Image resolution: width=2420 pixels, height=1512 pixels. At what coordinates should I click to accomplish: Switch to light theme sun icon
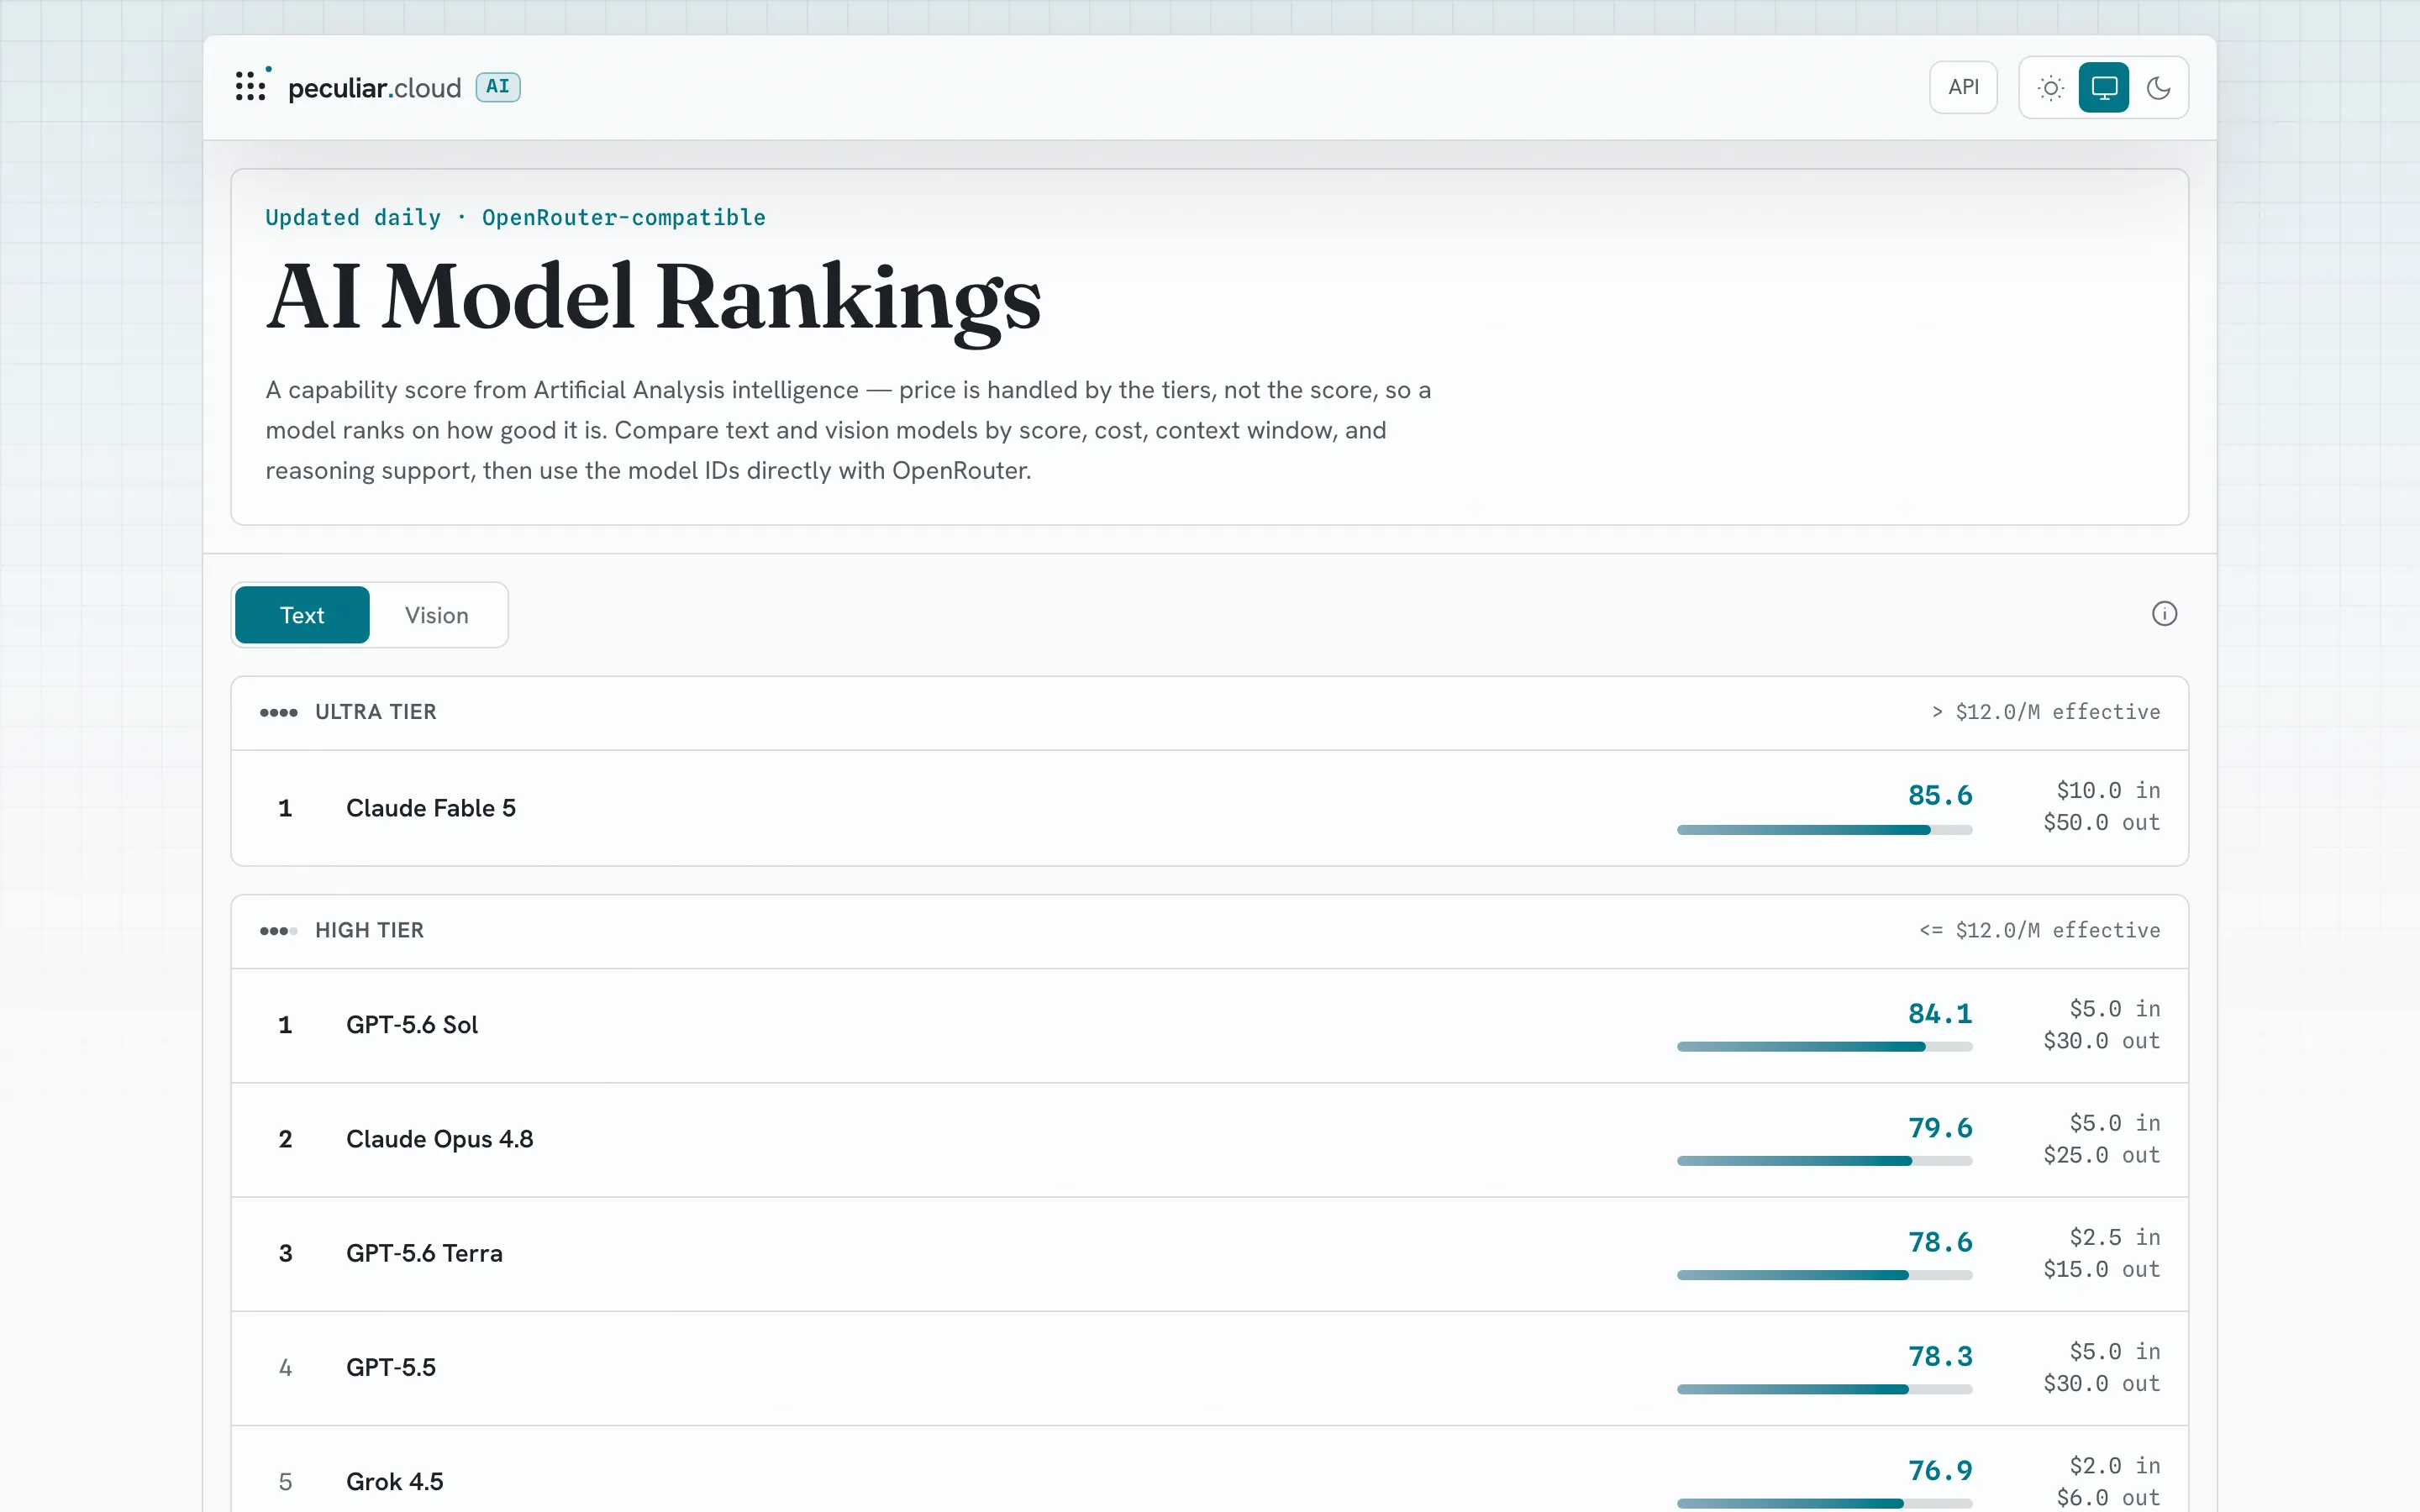pos(2051,88)
